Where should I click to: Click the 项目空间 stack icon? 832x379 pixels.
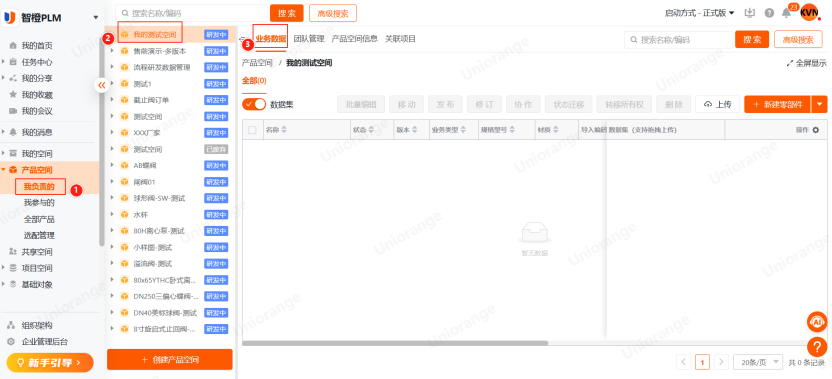point(13,268)
